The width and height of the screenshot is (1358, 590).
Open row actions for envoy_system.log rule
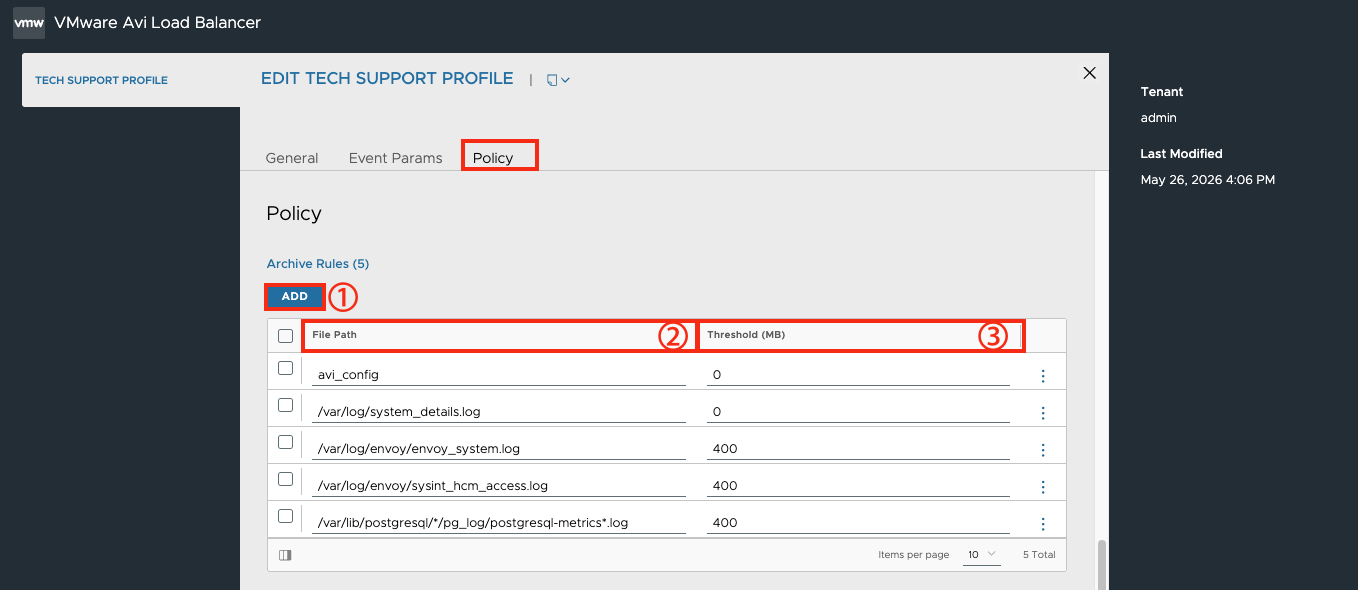point(1043,450)
